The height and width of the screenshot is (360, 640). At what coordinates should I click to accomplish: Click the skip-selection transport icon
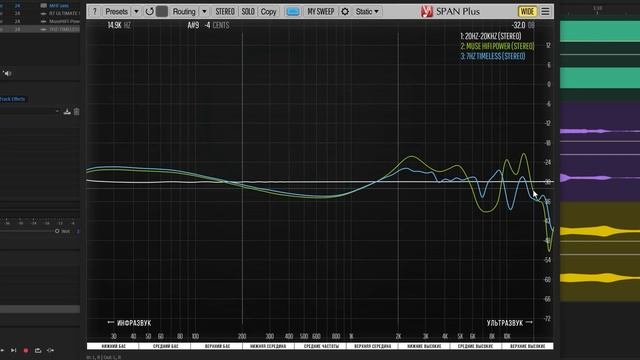[50, 350]
